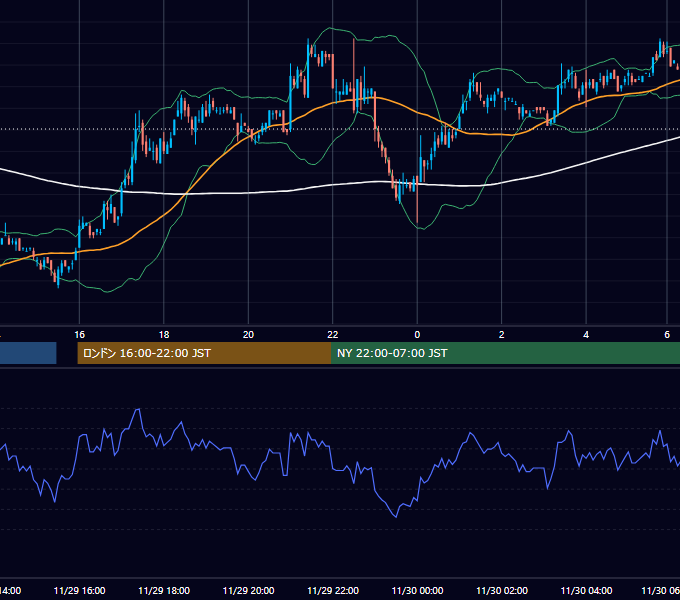This screenshot has height=600, width=680.
Task: Click the 6 hour label on chart axis
Action: [x=667, y=335]
